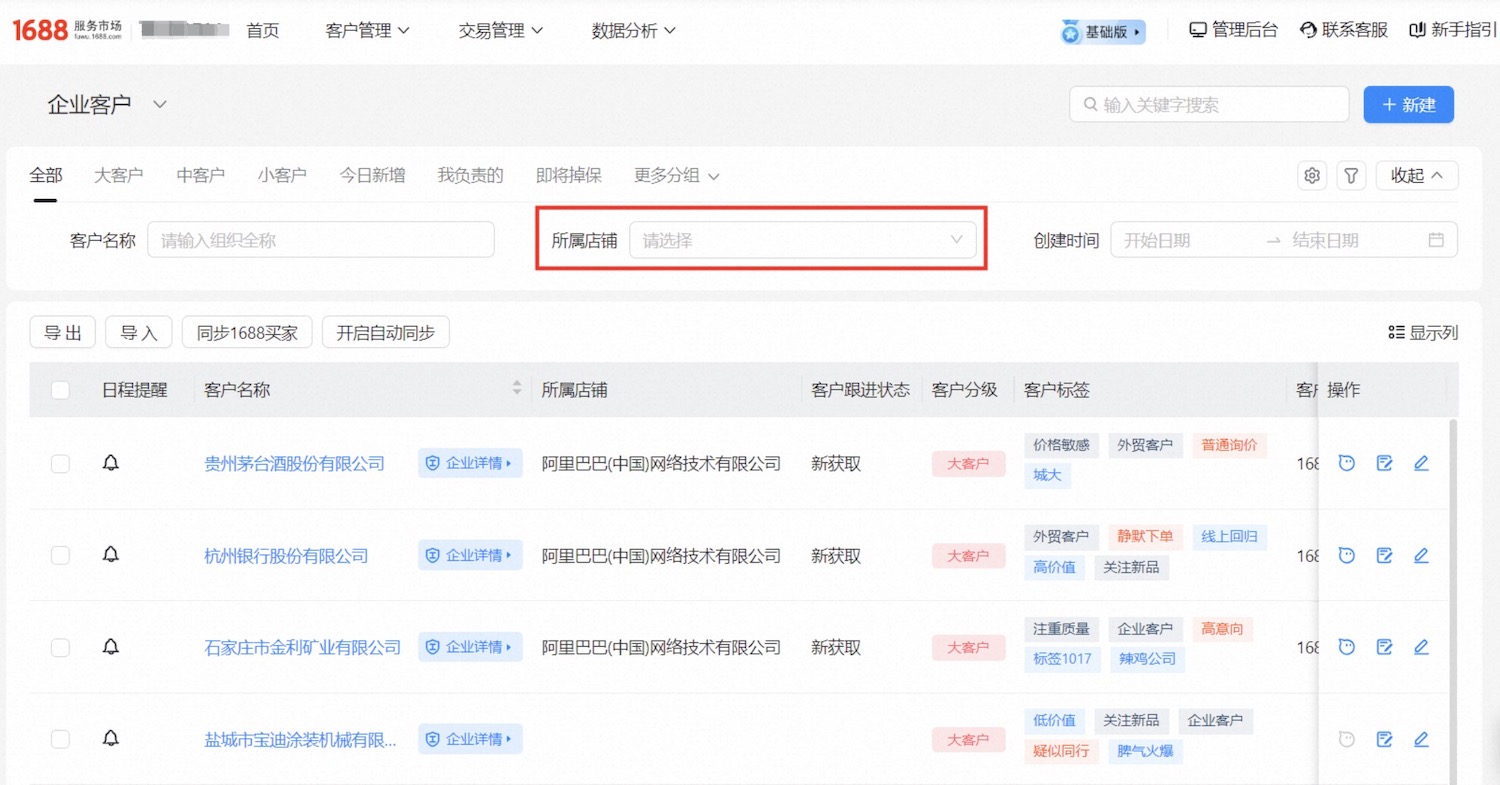Switch to 小客户 tab
1500x785 pixels.
[x=282, y=175]
